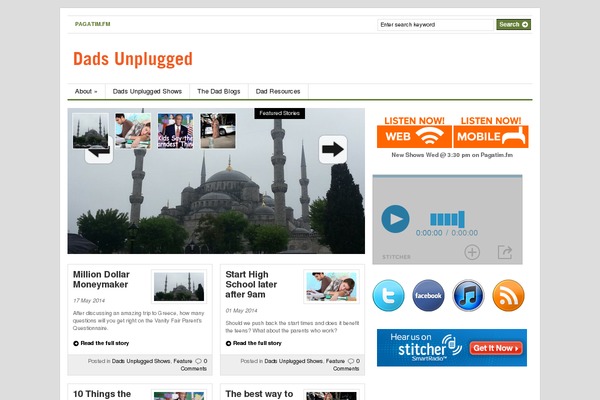Click the share icon in Stitcher player
The height and width of the screenshot is (400, 600).
pos(505,252)
